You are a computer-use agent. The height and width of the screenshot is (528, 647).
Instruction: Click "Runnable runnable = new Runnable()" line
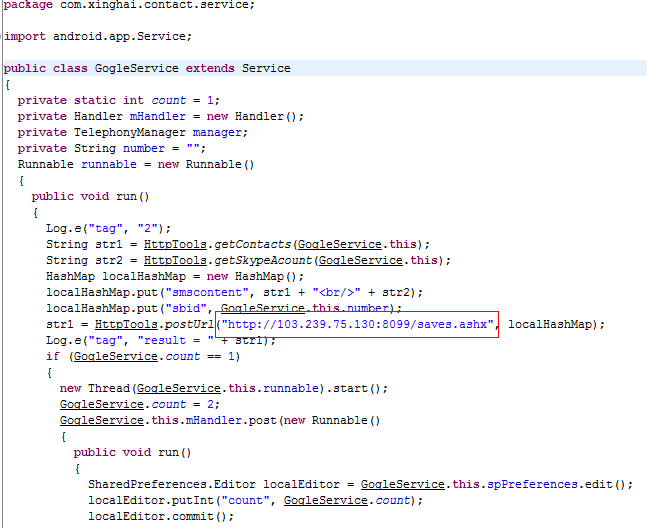tap(136, 164)
